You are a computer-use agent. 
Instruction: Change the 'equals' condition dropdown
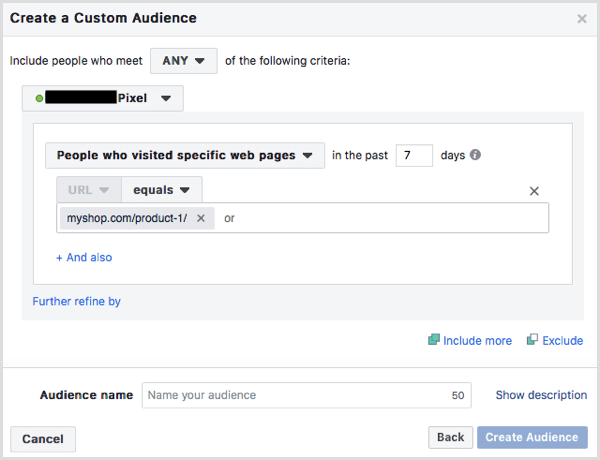pyautogui.click(x=161, y=190)
